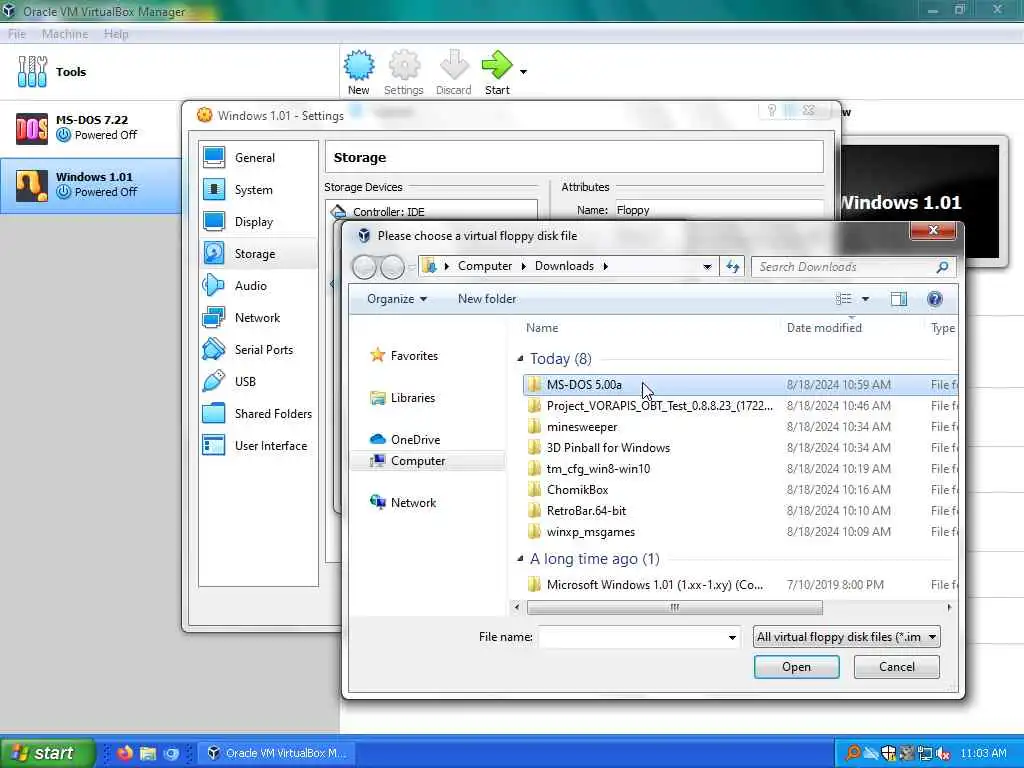The image size is (1024, 768).
Task: Start the selected virtual machine
Action: (x=497, y=72)
